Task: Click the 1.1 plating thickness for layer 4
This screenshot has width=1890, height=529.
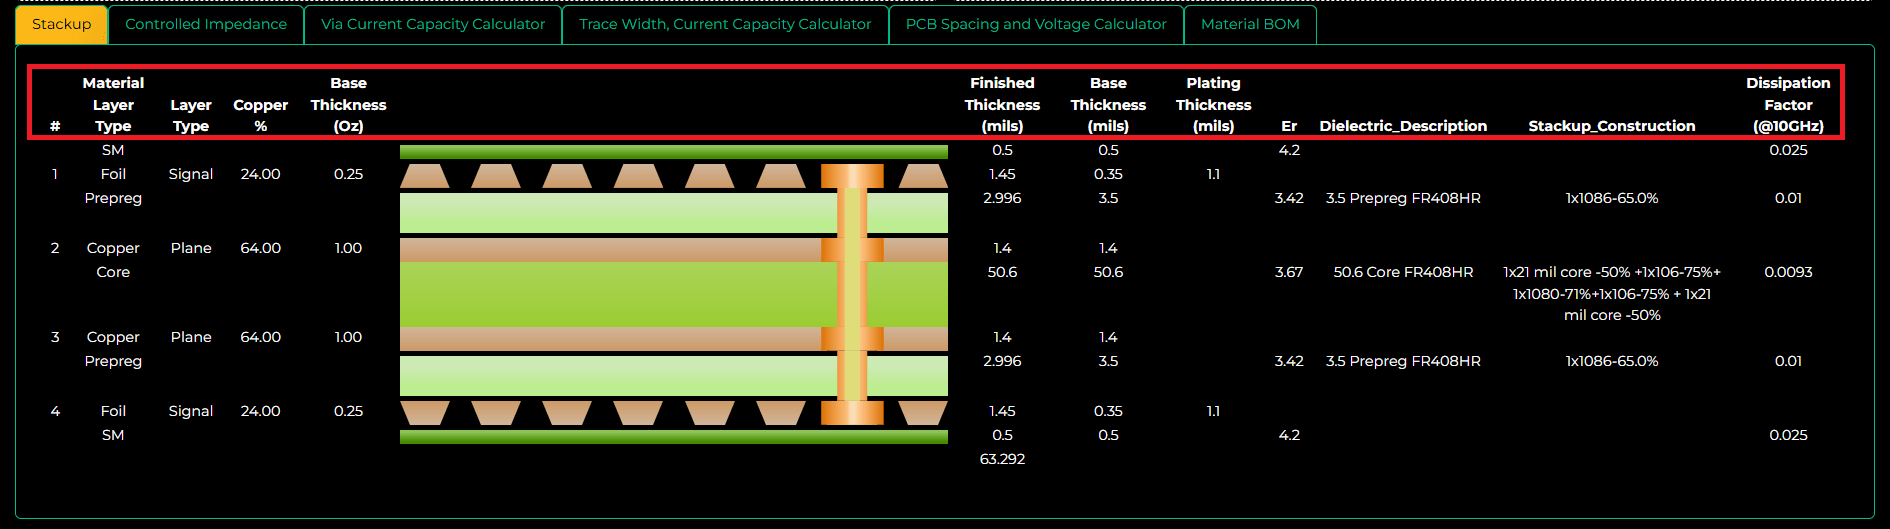Action: tap(1213, 411)
